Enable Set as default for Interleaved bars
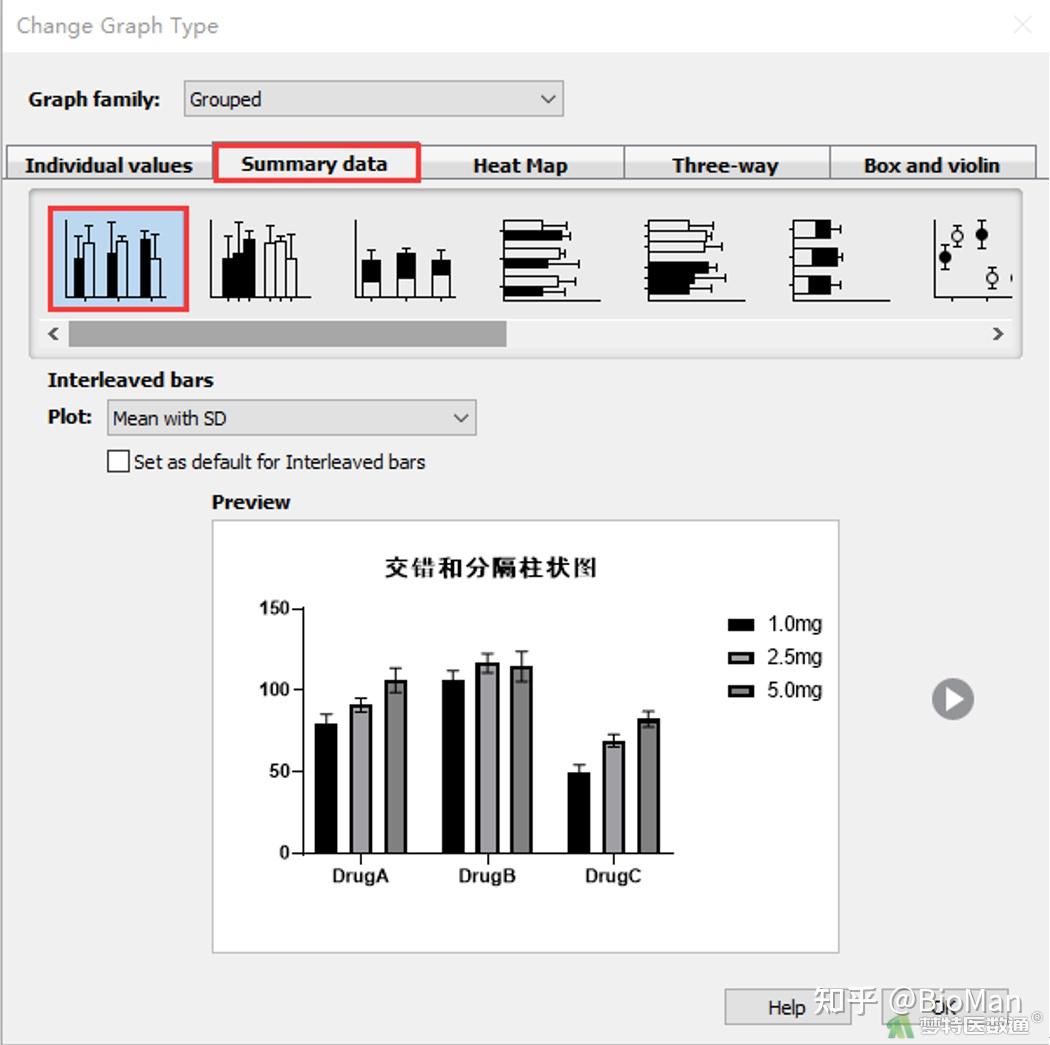The width and height of the screenshot is (1050, 1045). [x=118, y=461]
